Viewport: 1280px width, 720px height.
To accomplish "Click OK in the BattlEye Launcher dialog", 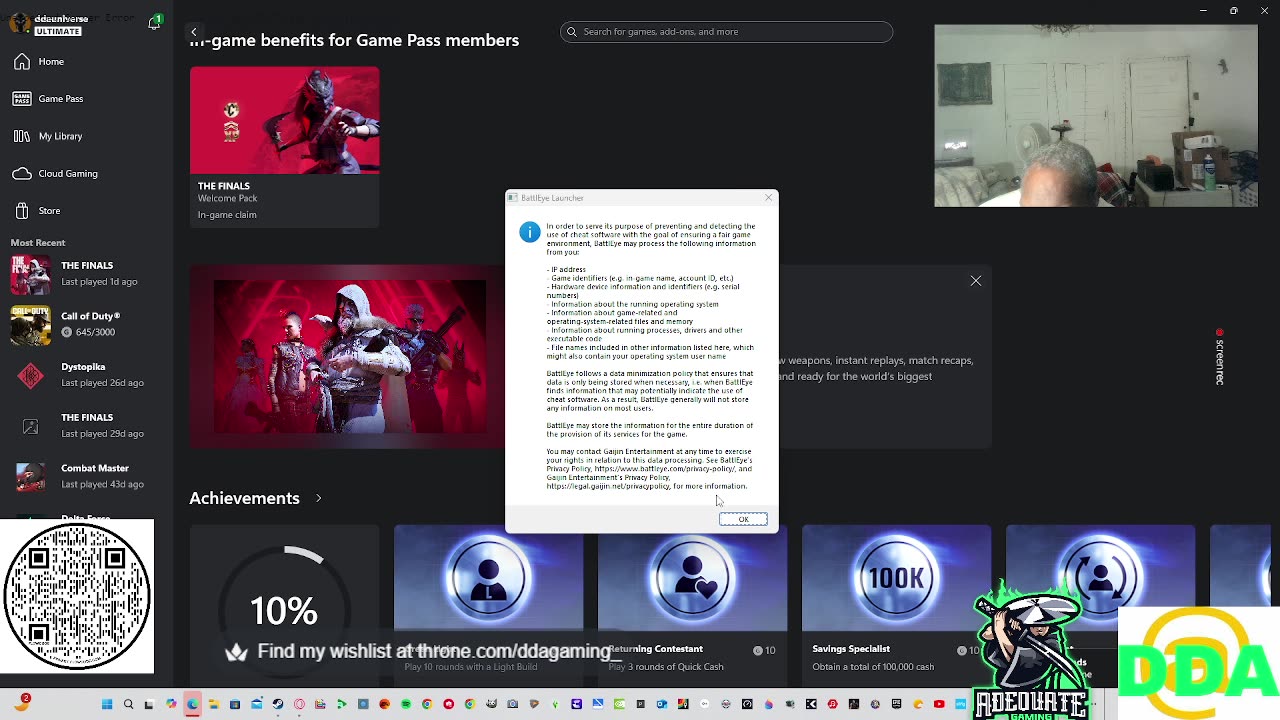I will coord(743,519).
